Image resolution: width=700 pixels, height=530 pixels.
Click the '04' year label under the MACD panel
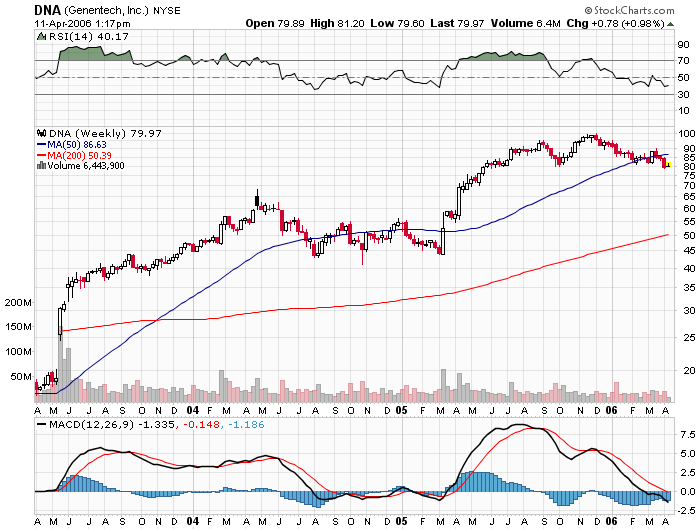point(192,522)
